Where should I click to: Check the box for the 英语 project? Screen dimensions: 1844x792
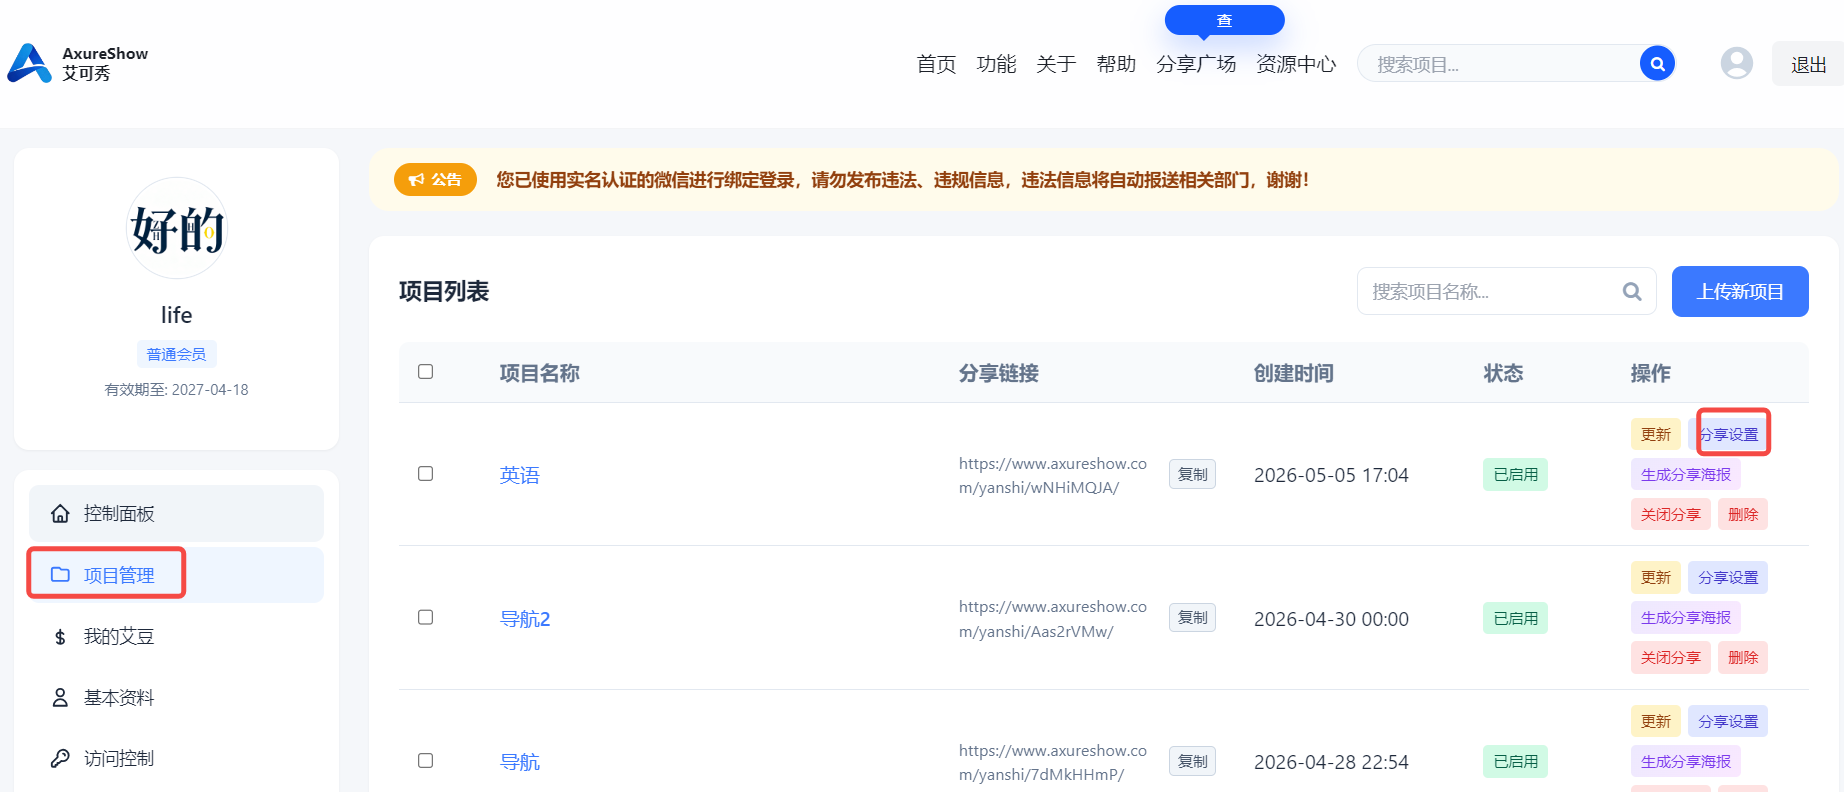(425, 474)
